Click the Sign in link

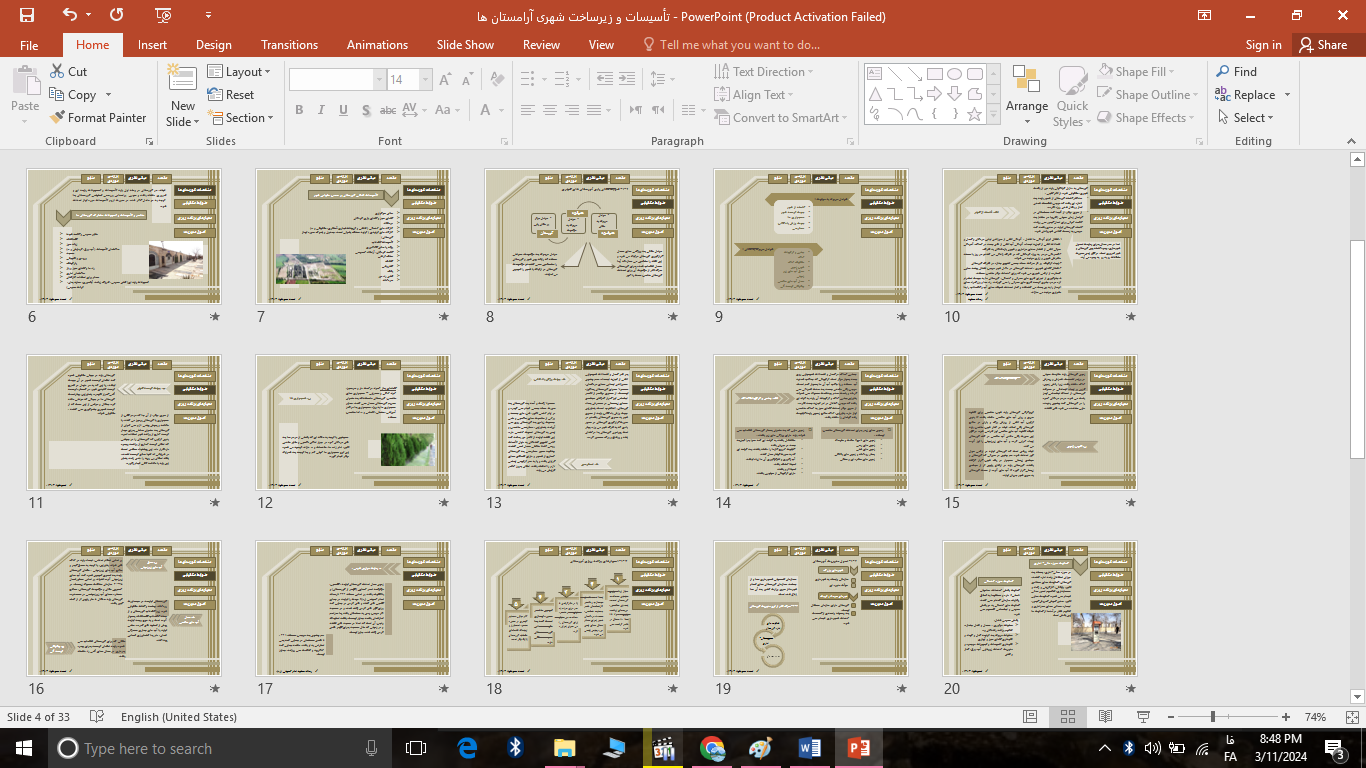click(x=1263, y=45)
